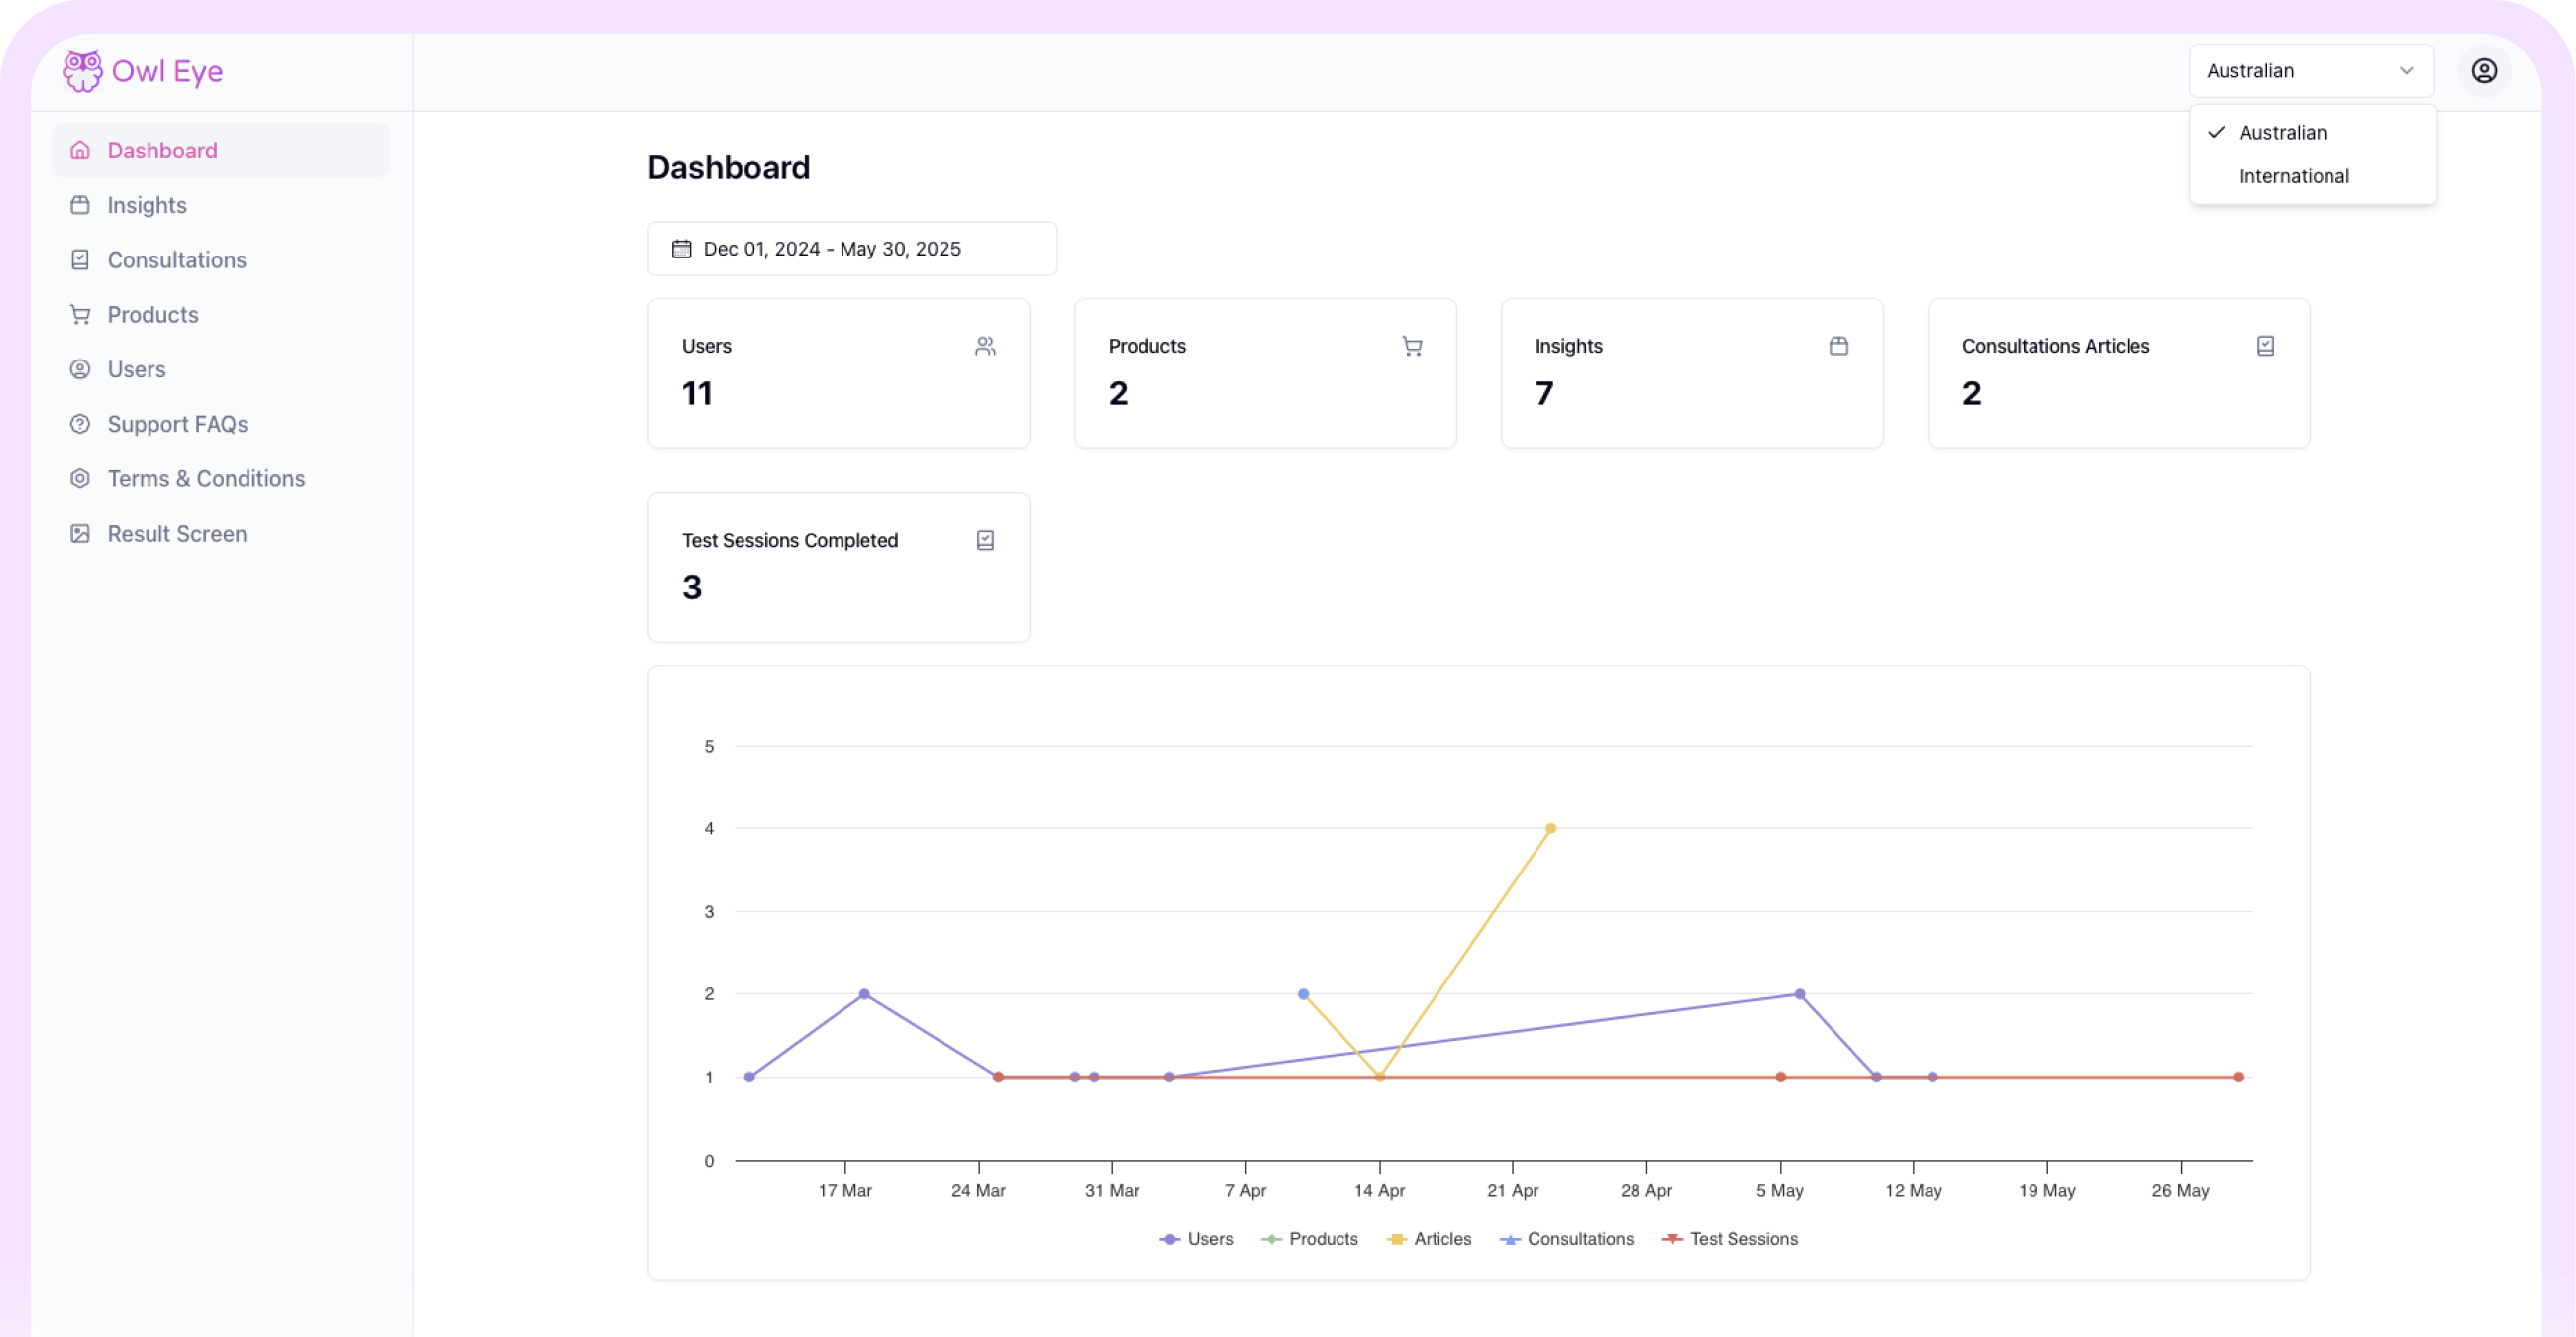Toggle the Users series in chart legend

(1197, 1238)
